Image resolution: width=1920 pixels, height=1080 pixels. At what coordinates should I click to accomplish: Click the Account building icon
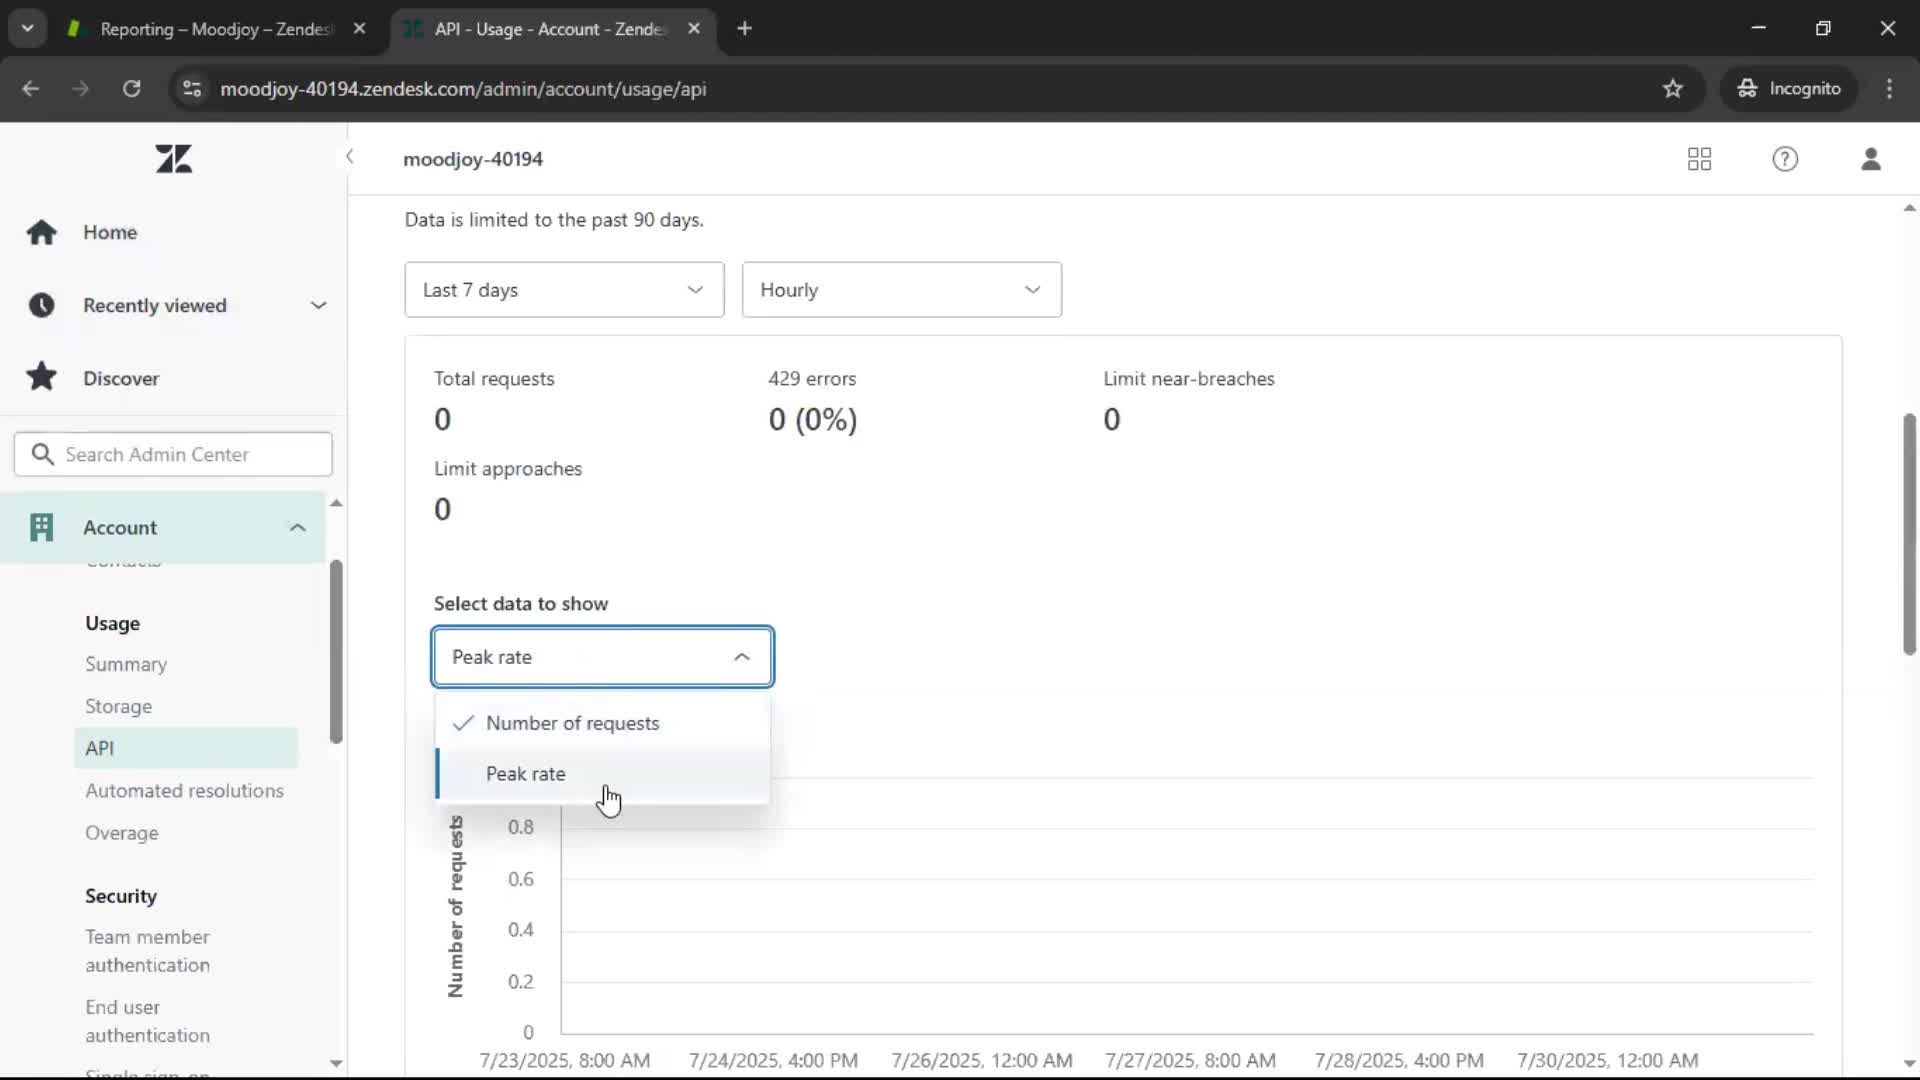[x=41, y=527]
